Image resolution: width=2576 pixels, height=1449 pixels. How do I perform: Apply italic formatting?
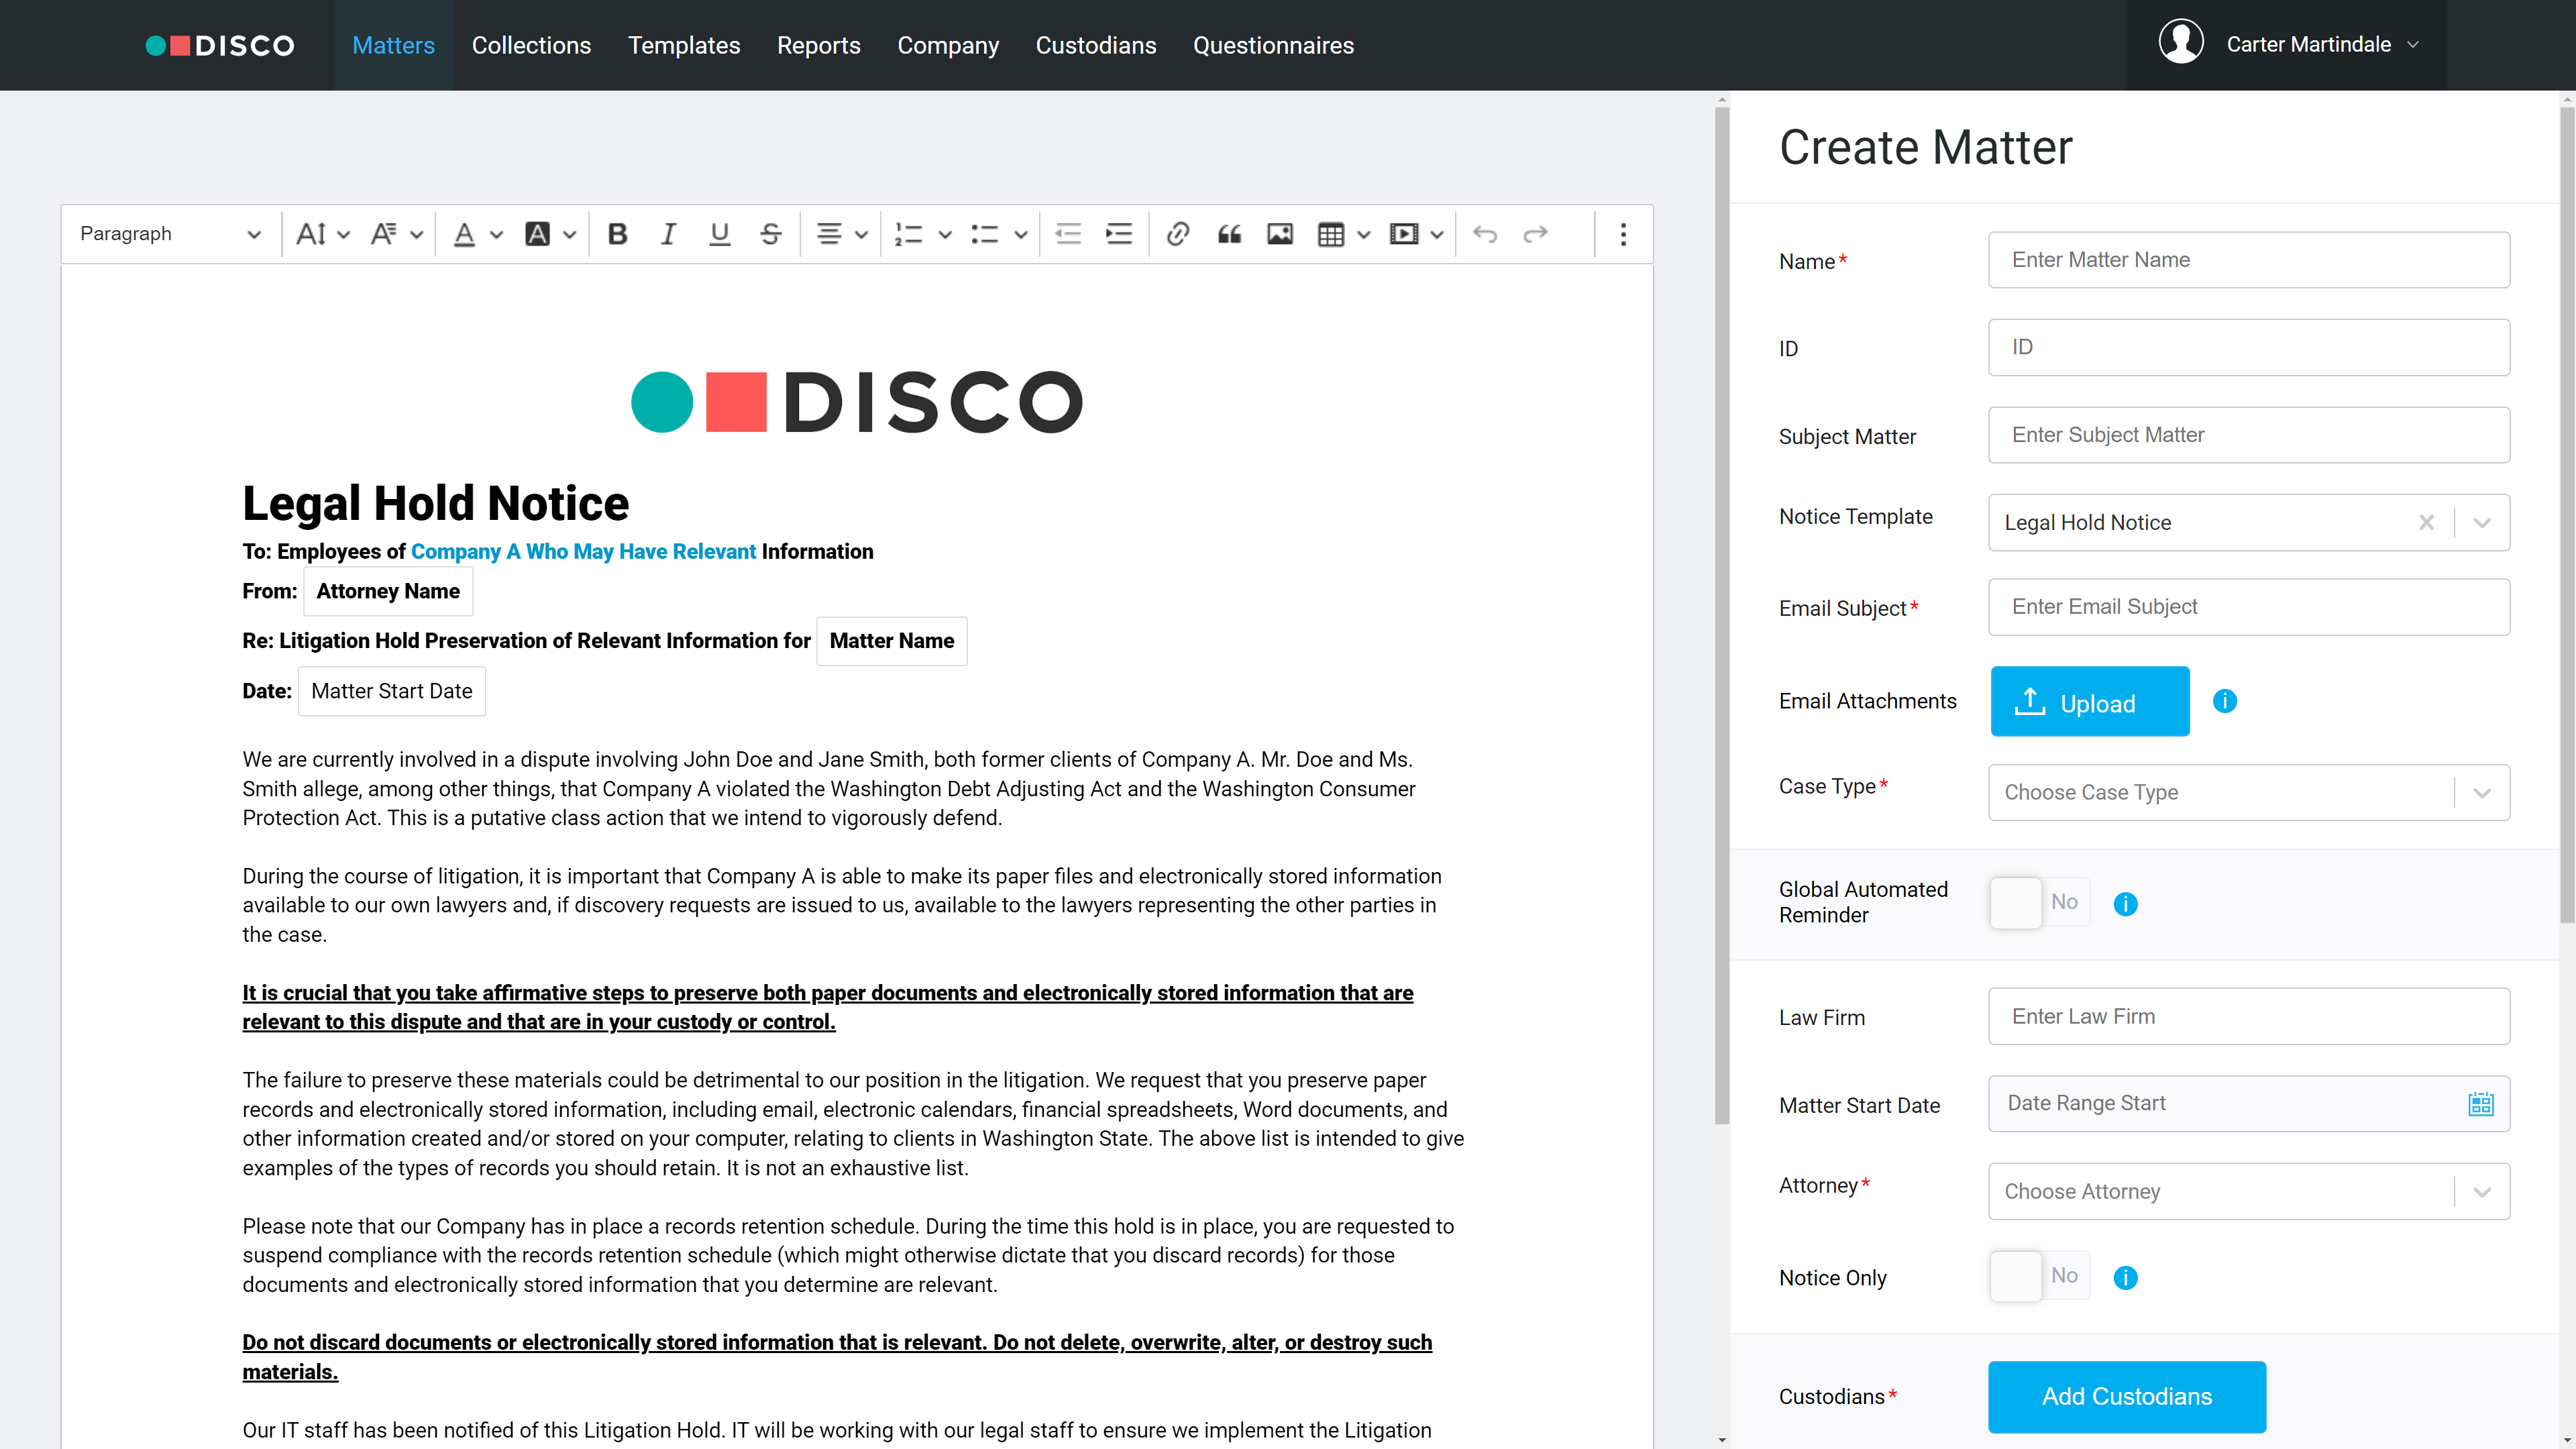[x=668, y=234]
